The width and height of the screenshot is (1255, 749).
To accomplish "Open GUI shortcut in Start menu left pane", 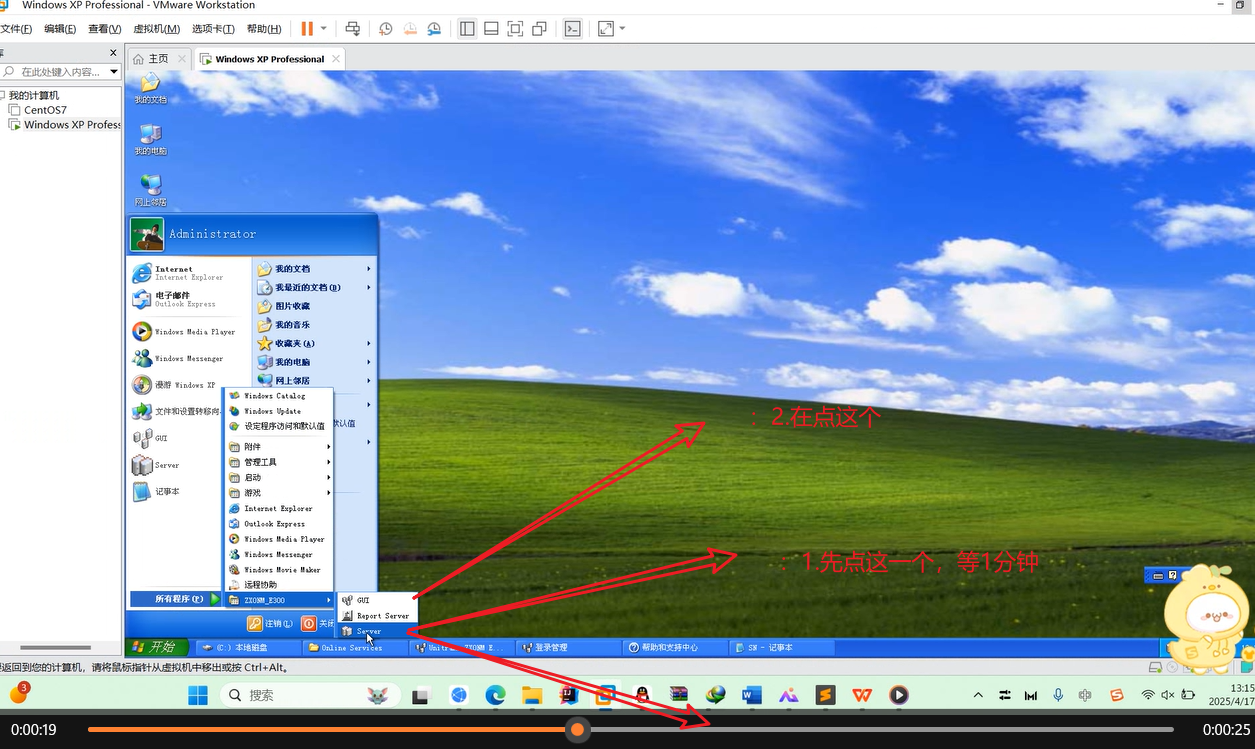I will coord(150,438).
